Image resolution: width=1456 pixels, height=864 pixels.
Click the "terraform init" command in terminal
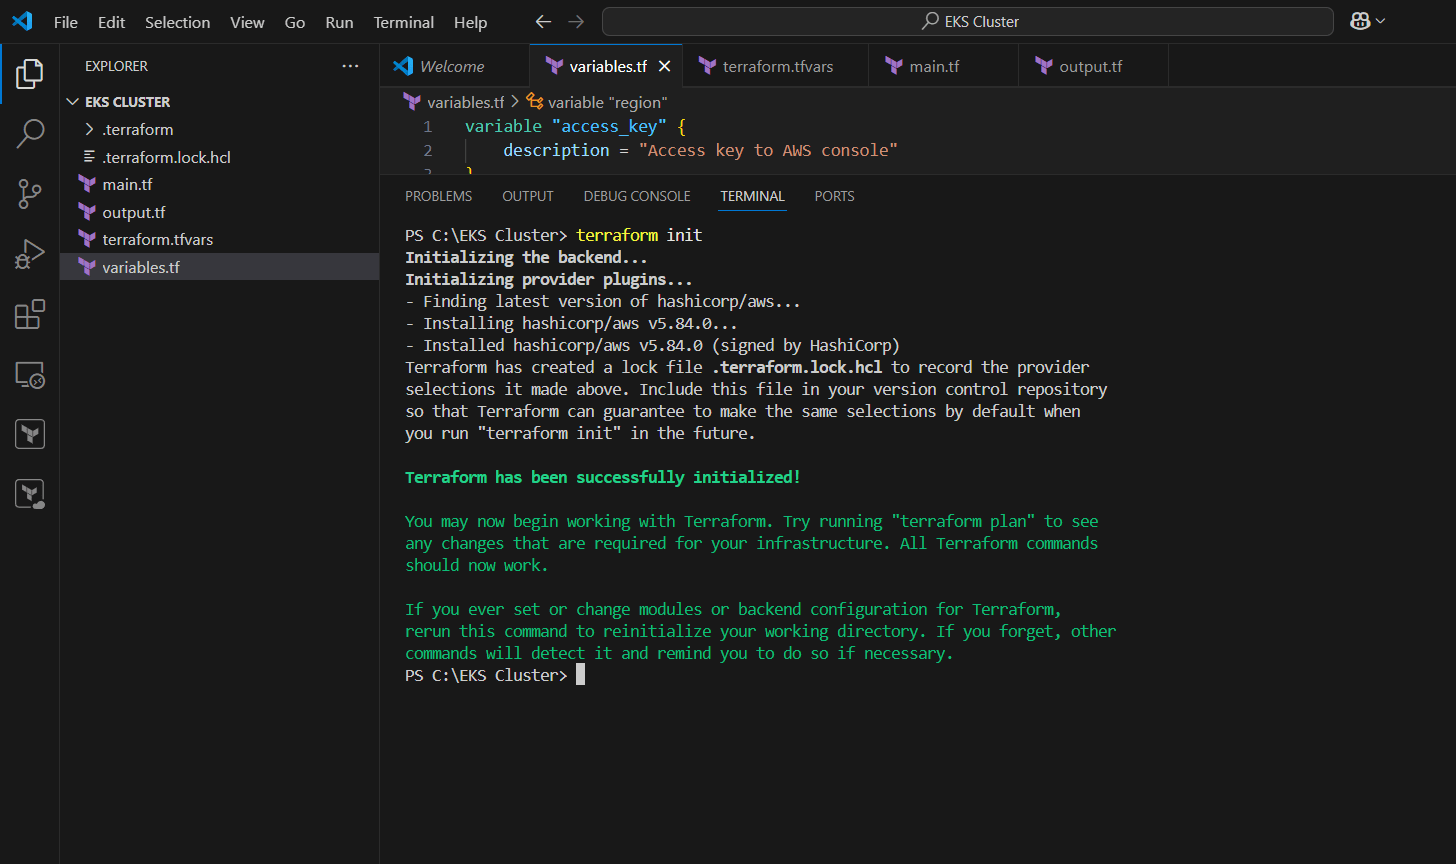tap(640, 236)
